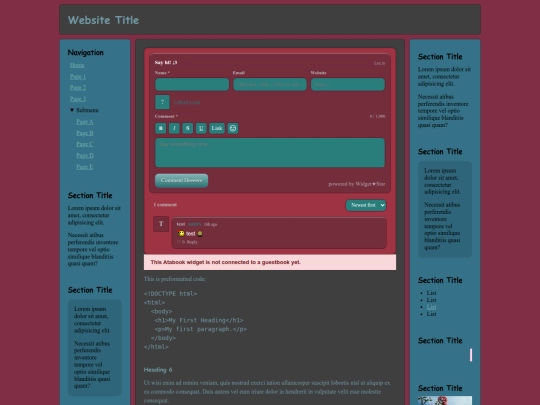The height and width of the screenshot is (405, 540).
Task: Click the Upload avatar link
Action: coord(187,102)
